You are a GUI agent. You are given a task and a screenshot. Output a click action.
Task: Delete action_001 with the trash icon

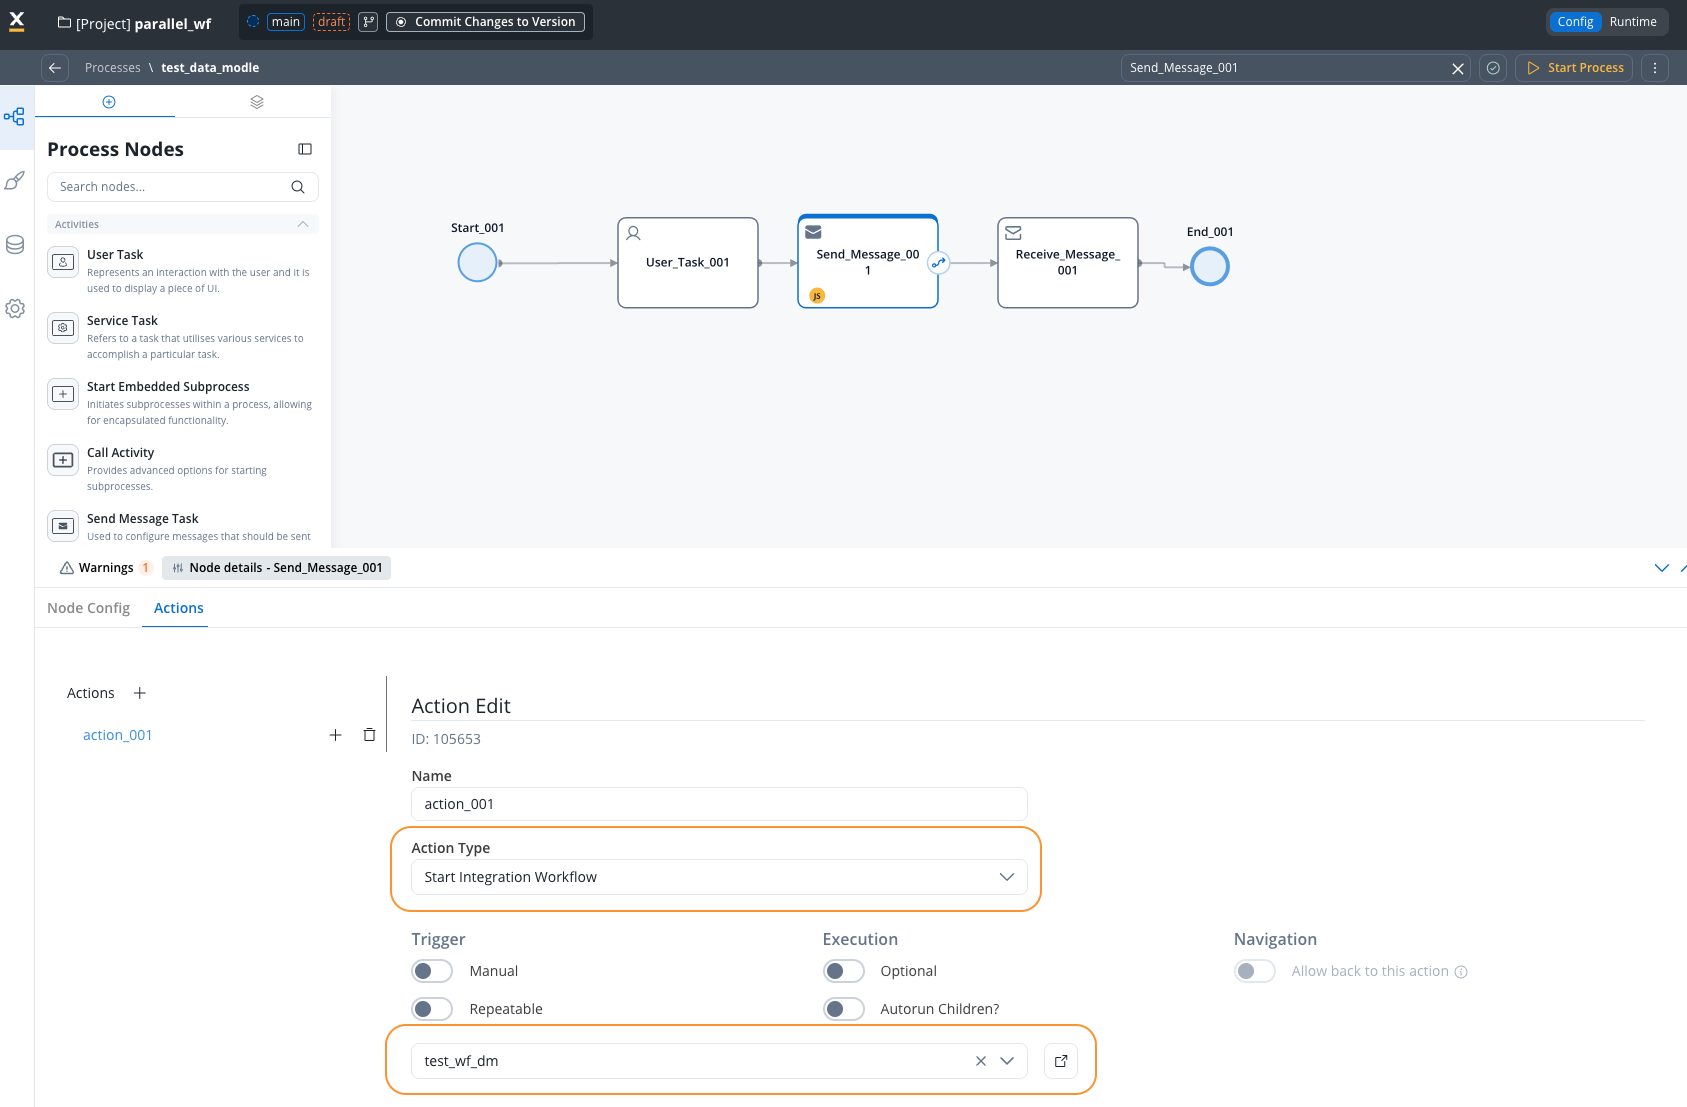pos(369,735)
